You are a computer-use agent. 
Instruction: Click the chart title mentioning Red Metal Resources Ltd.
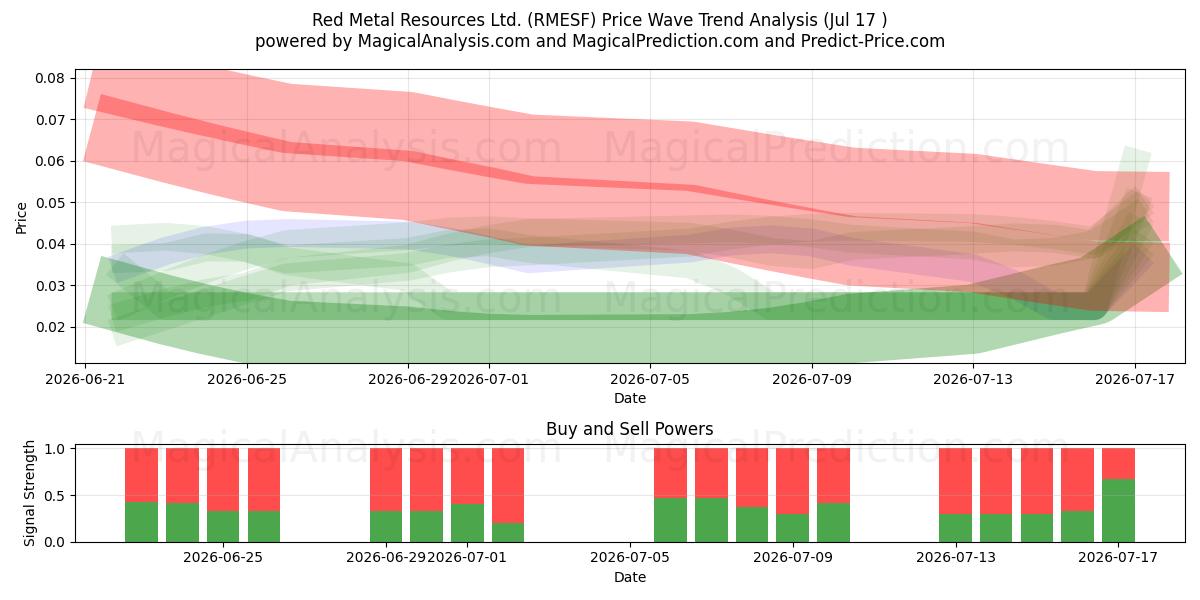point(600,19)
